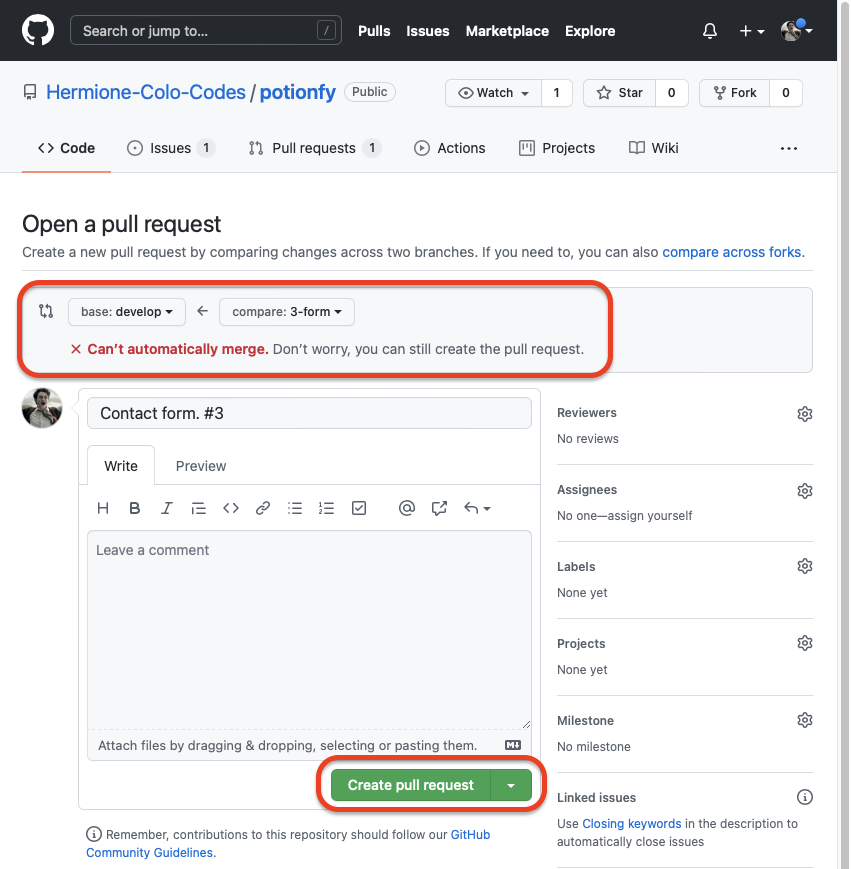Viewport: 851px width, 869px height.
Task: Open the Labels gear settings
Action: 804,567
